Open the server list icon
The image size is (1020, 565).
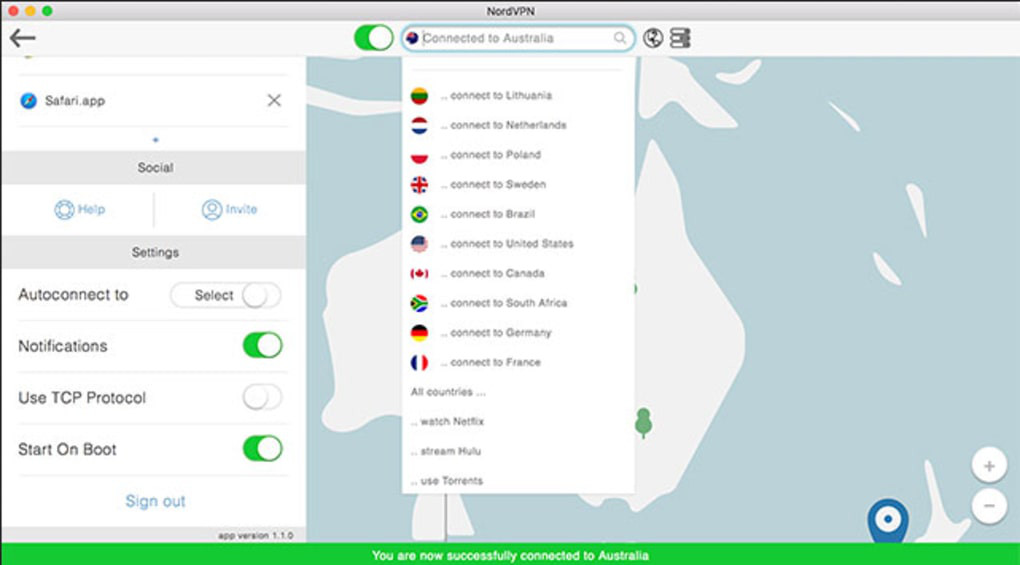tap(680, 38)
